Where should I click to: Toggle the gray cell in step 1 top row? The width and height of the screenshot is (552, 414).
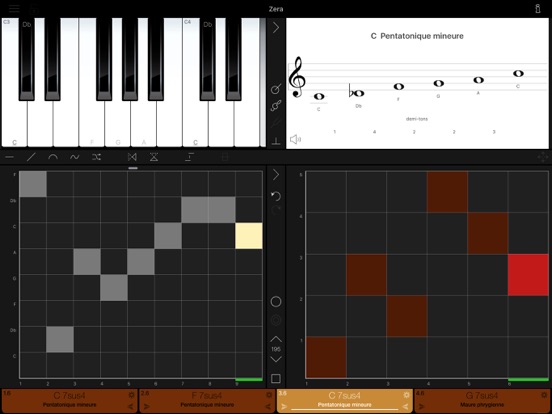33,184
